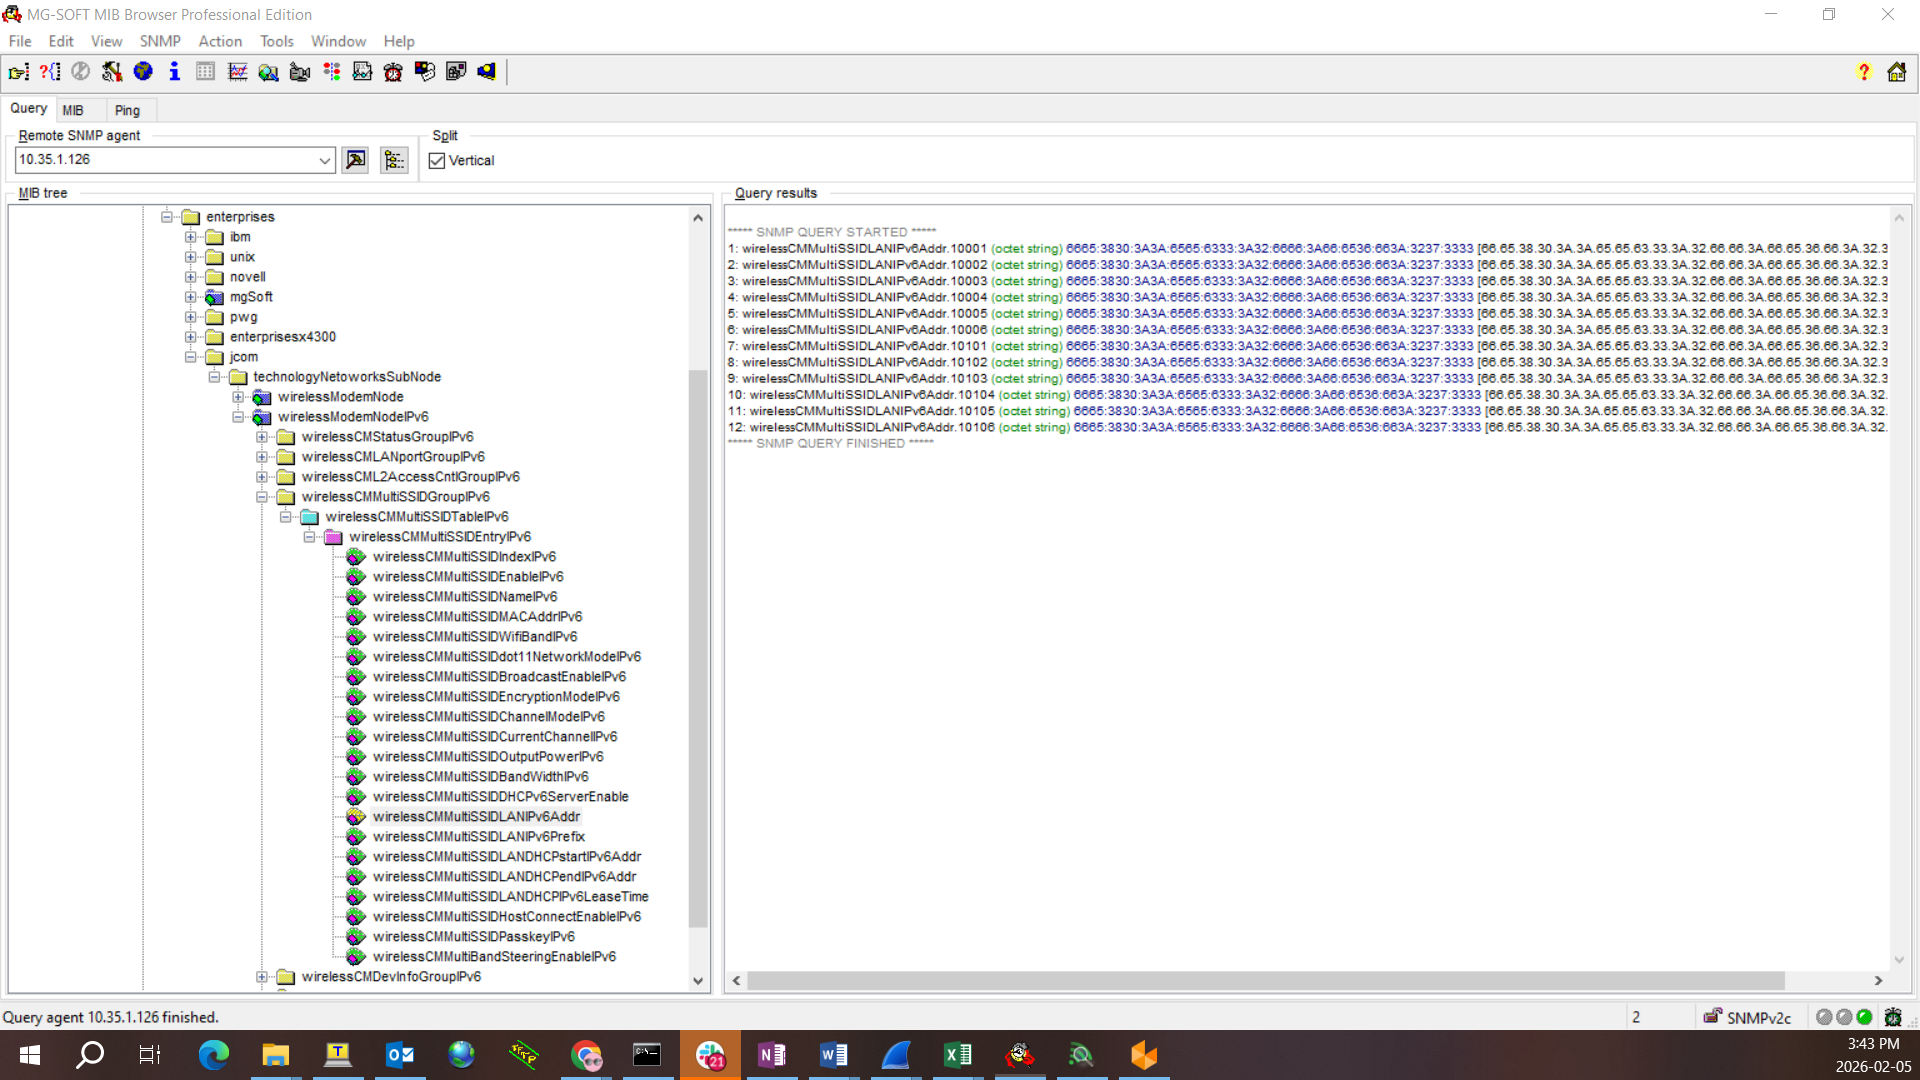The image size is (1920, 1080).
Task: Open SNMP preferences hammer-wrench toolbar icon
Action: [x=112, y=72]
